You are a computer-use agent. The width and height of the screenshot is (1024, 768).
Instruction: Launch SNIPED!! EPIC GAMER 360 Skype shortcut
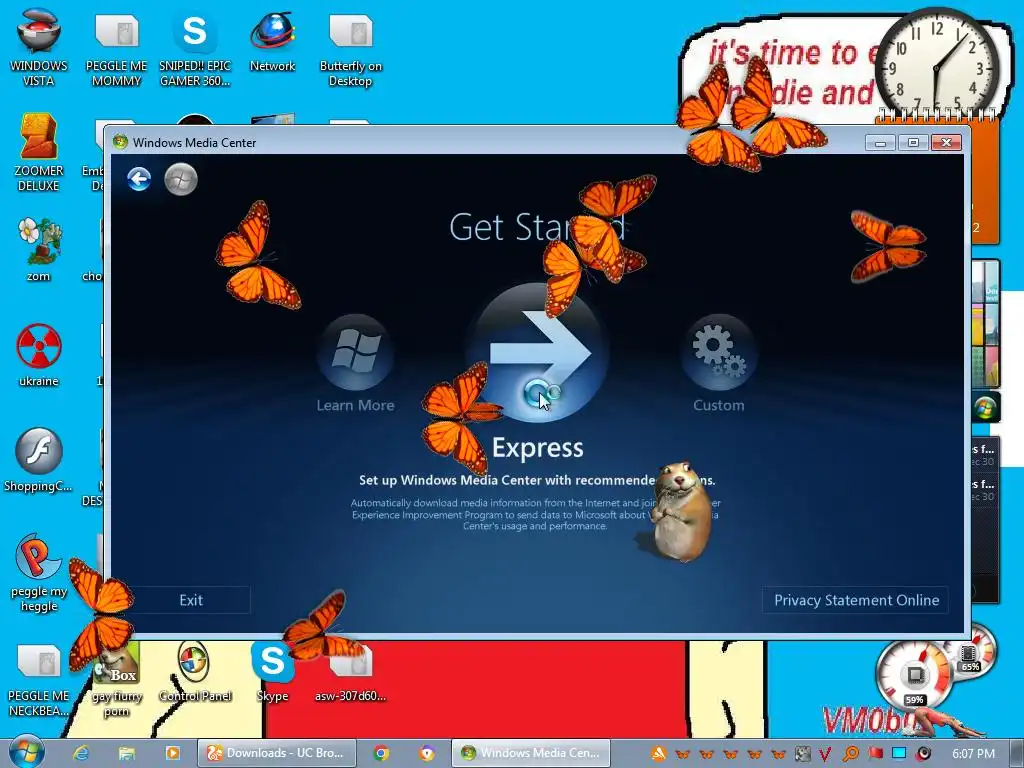tap(195, 48)
